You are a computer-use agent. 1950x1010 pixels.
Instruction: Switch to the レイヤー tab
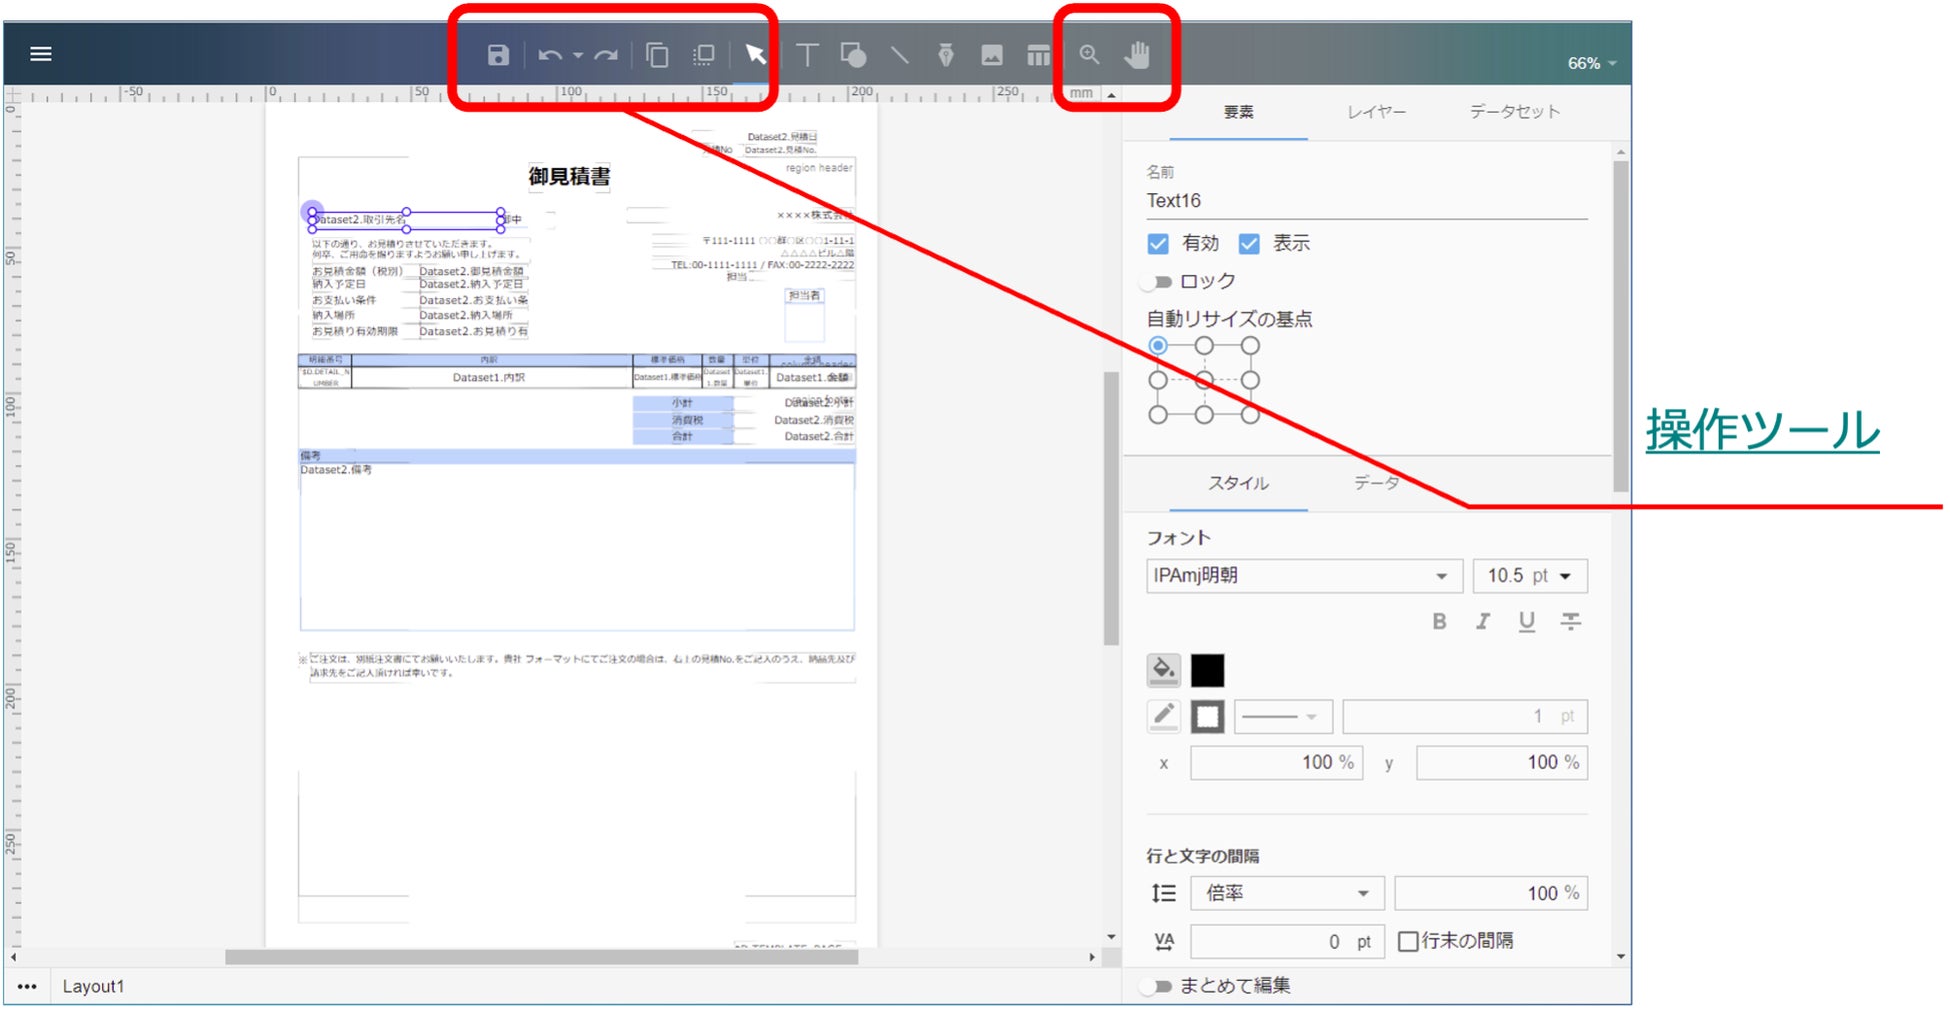(x=1376, y=112)
